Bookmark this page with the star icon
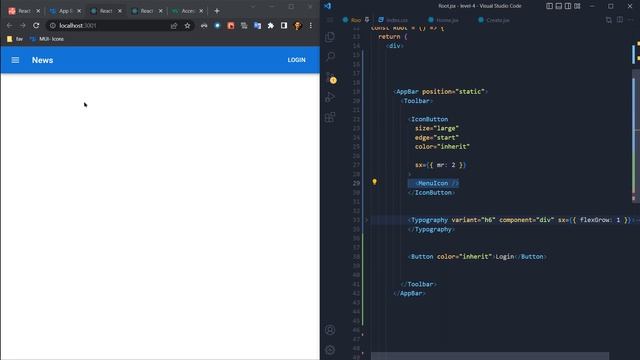 click(187, 26)
